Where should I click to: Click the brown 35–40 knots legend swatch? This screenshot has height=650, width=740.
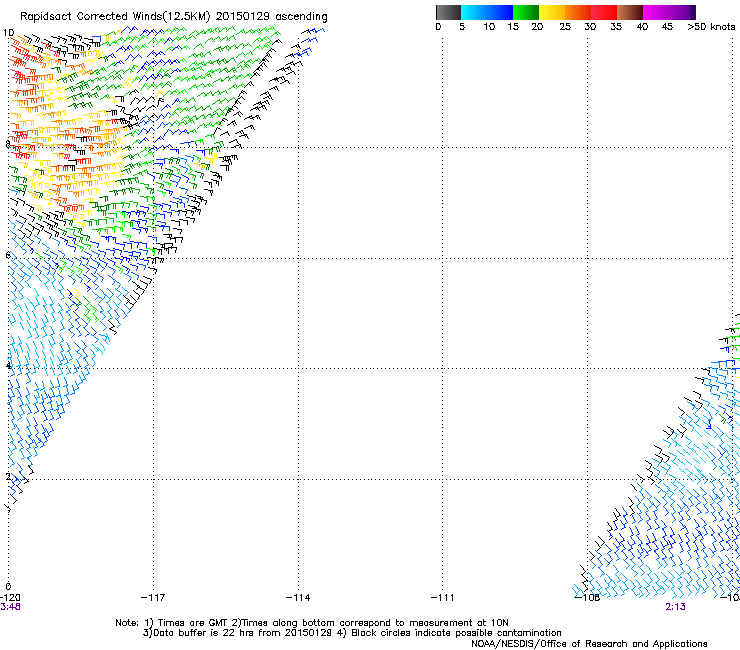630,12
